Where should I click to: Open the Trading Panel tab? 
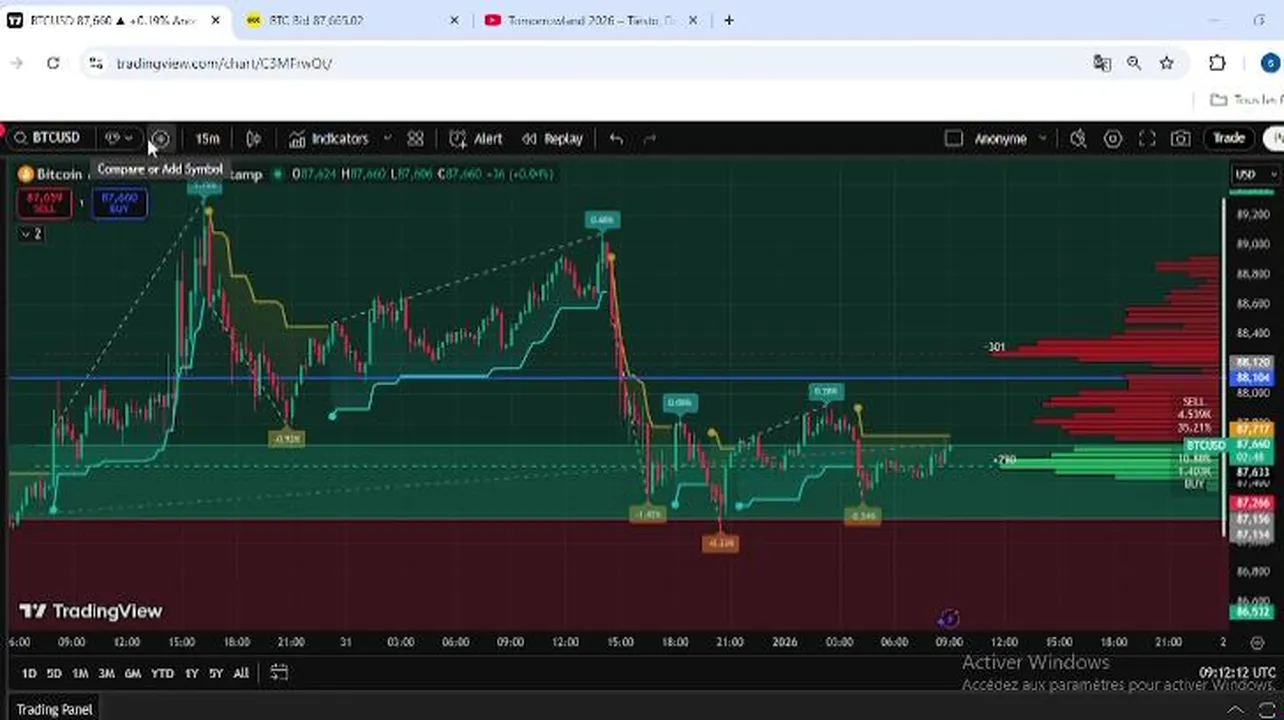coord(54,709)
